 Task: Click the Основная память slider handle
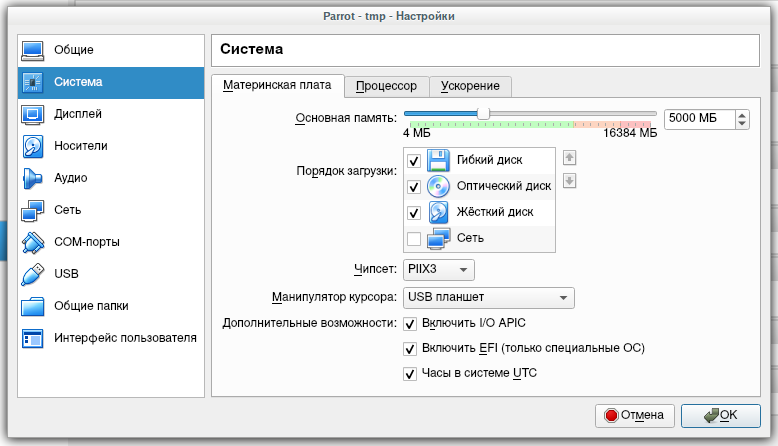coord(483,113)
